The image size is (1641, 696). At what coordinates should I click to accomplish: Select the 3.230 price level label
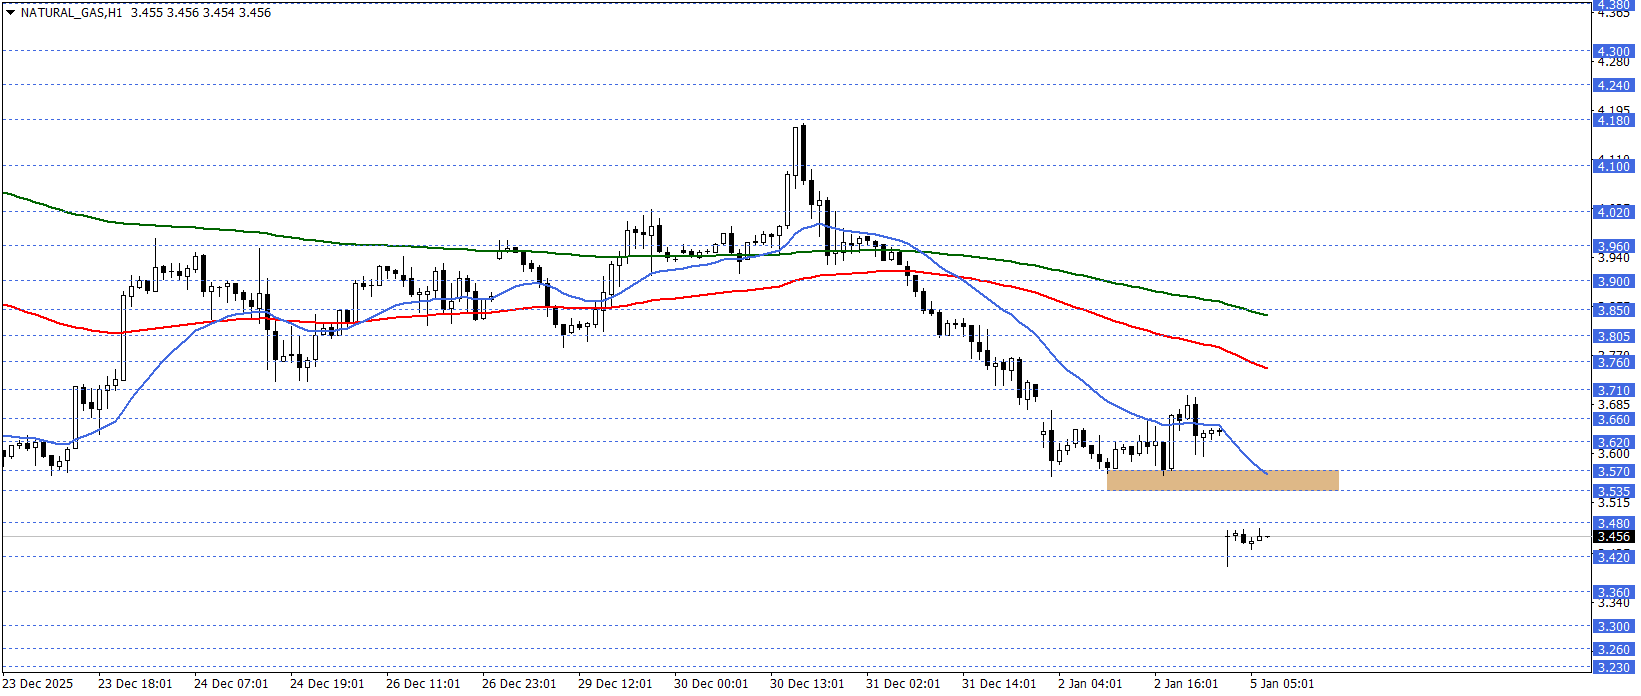(1612, 667)
